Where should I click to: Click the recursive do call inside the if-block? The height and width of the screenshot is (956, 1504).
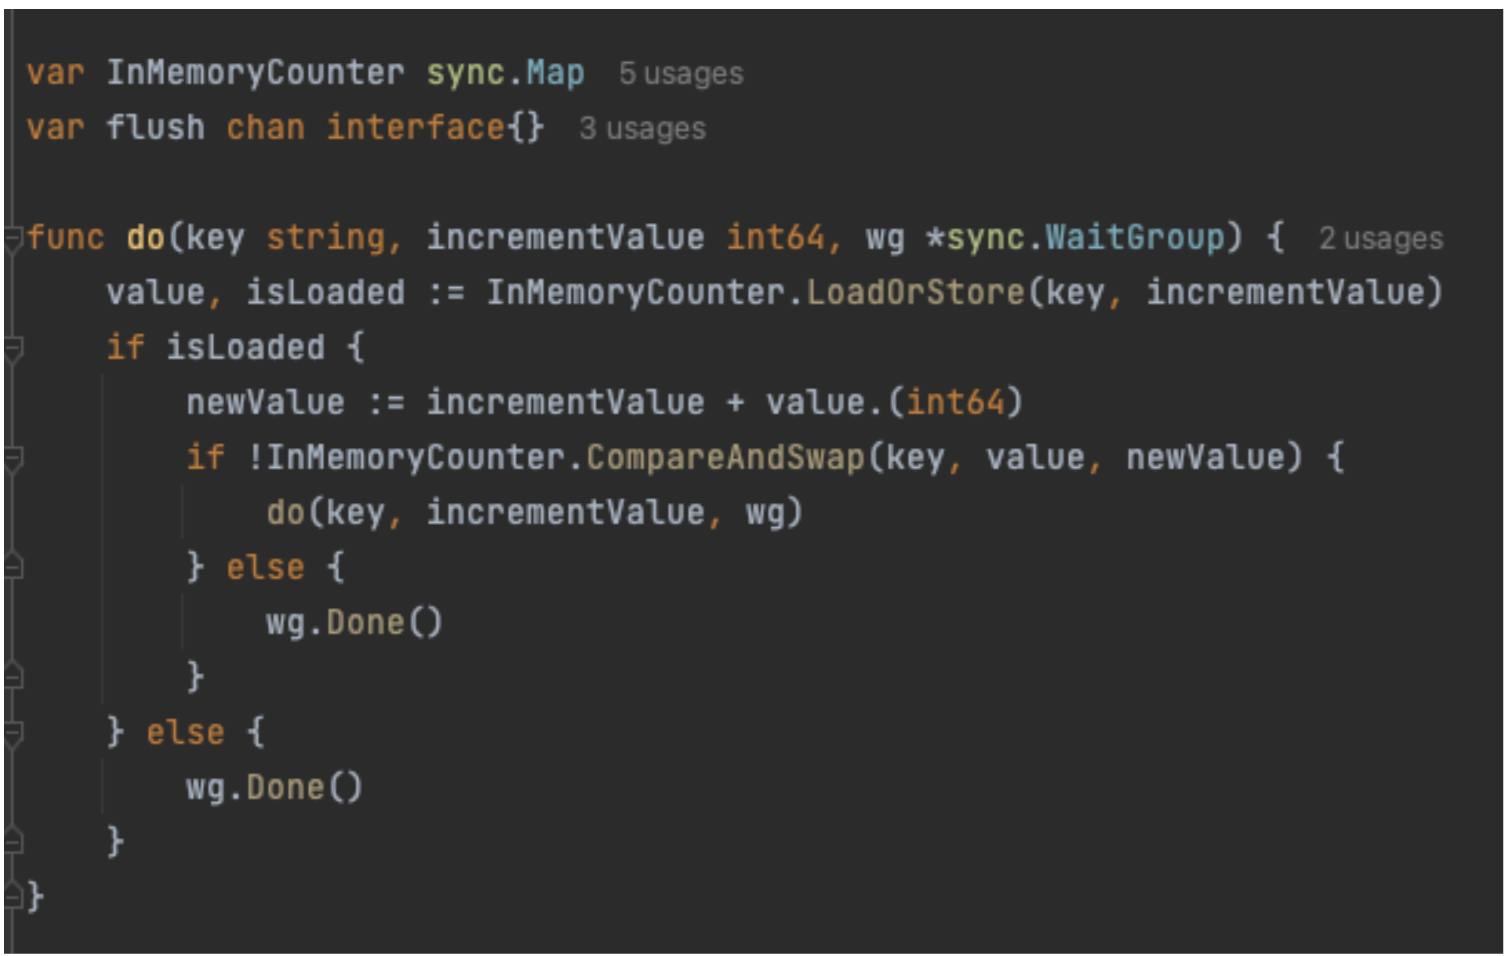(285, 513)
